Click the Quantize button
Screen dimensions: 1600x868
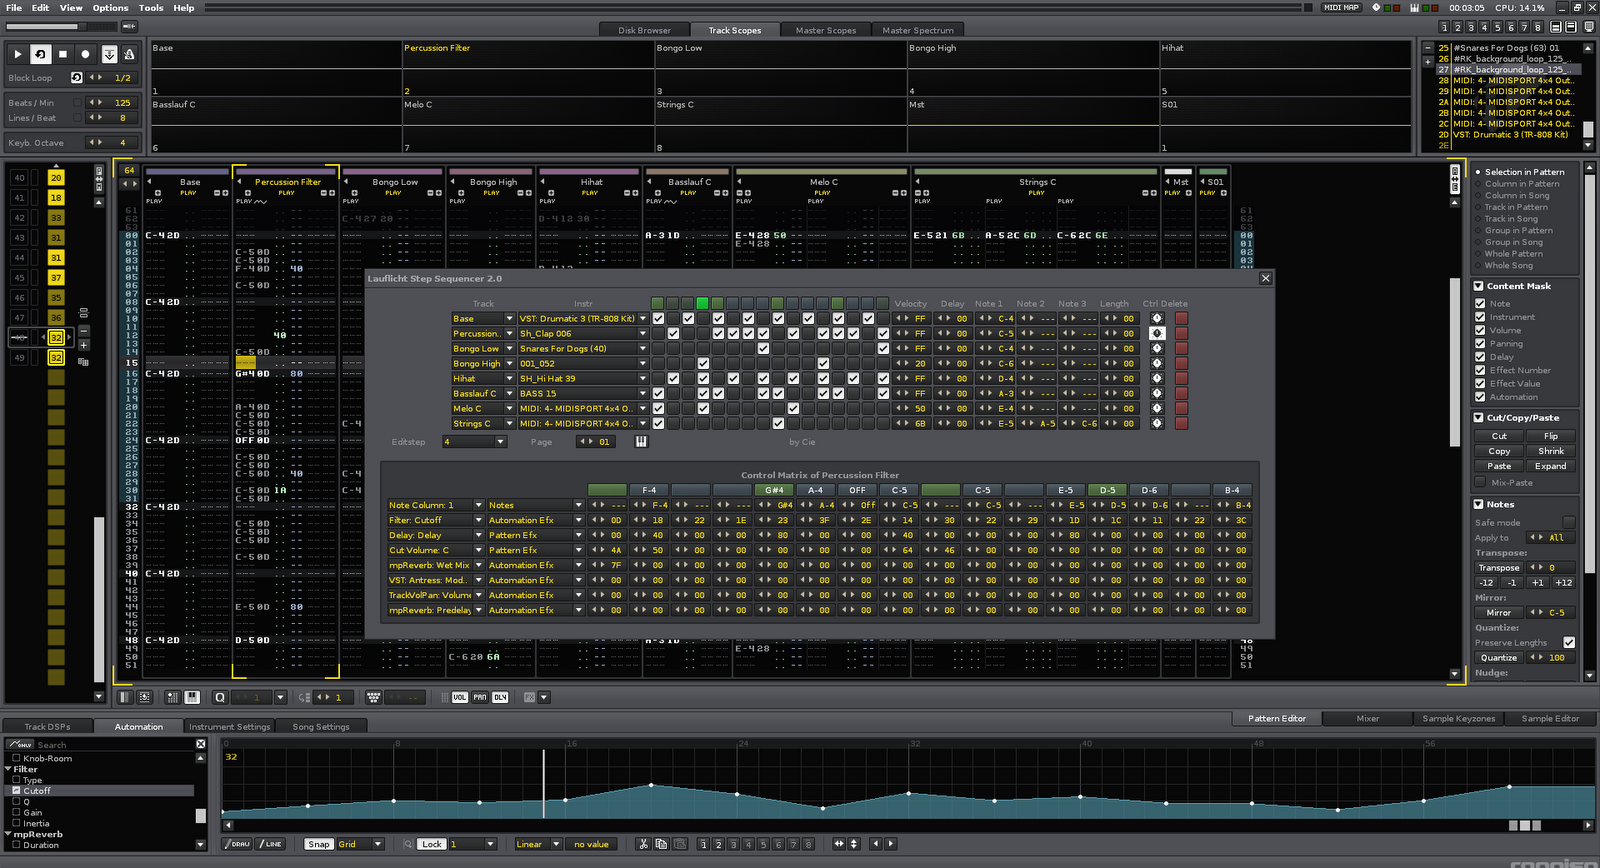1499,657
